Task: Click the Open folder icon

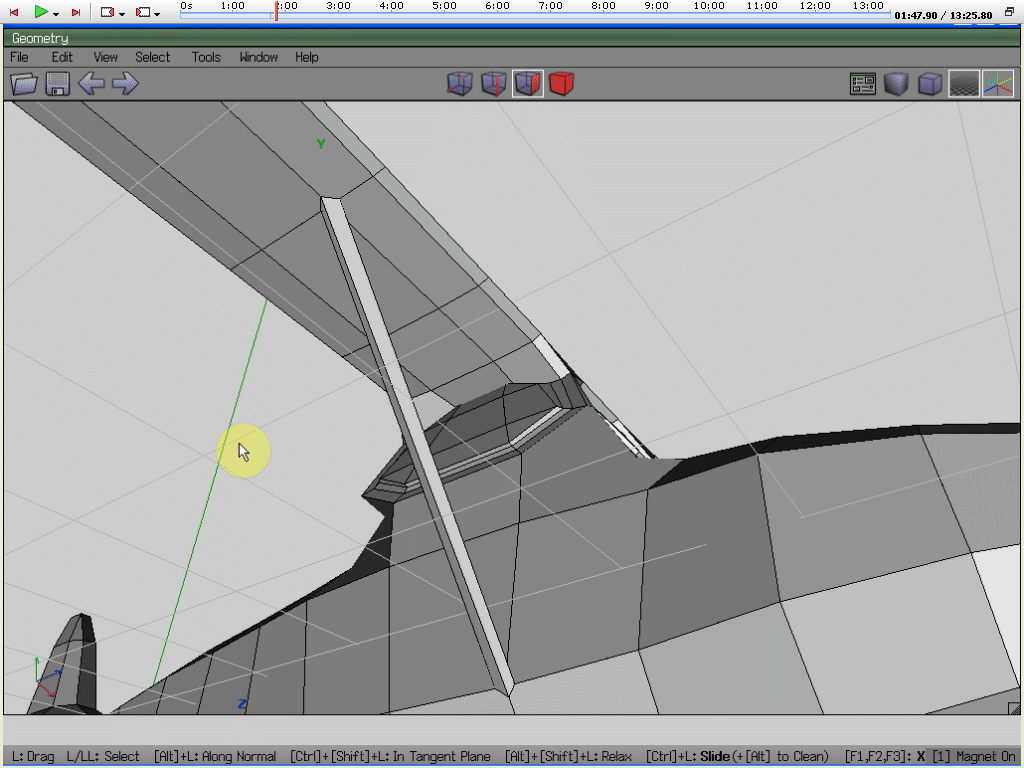Action: pyautogui.click(x=24, y=84)
